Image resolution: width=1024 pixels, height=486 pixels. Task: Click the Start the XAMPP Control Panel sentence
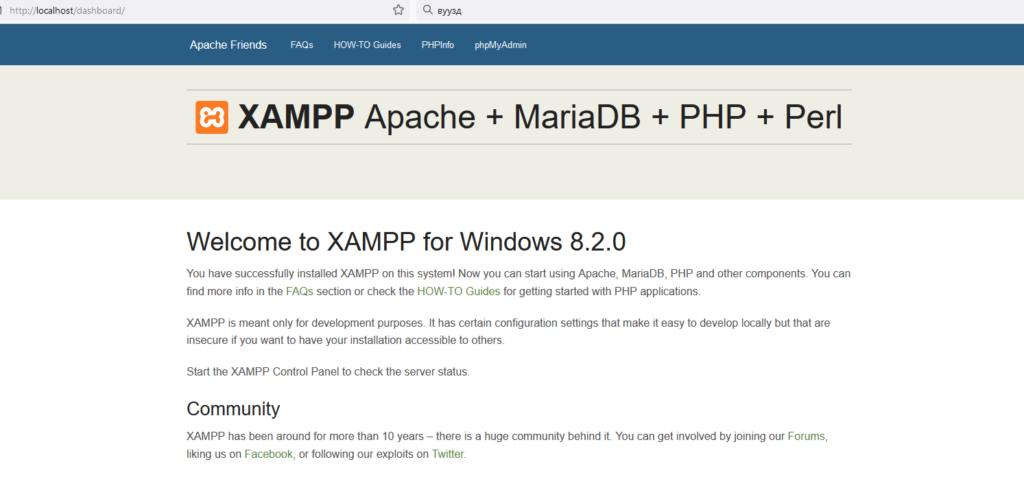[x=328, y=372]
